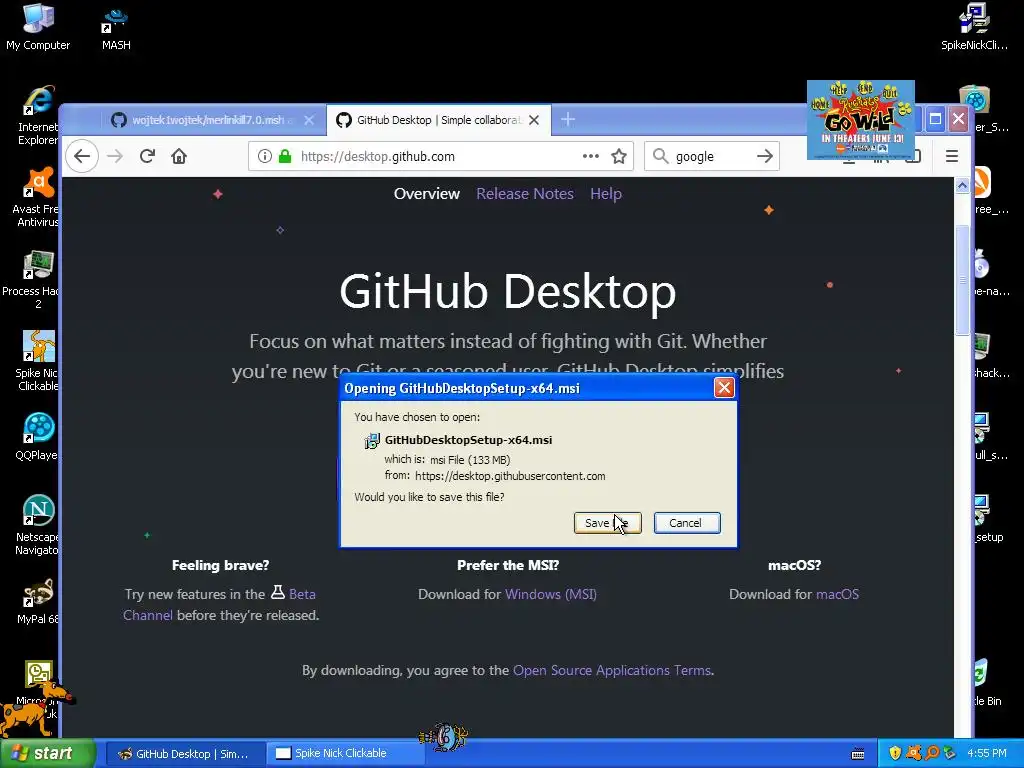Select the SpikeNickCli desktop icon at top right
The height and width of the screenshot is (768, 1024).
pos(974,27)
